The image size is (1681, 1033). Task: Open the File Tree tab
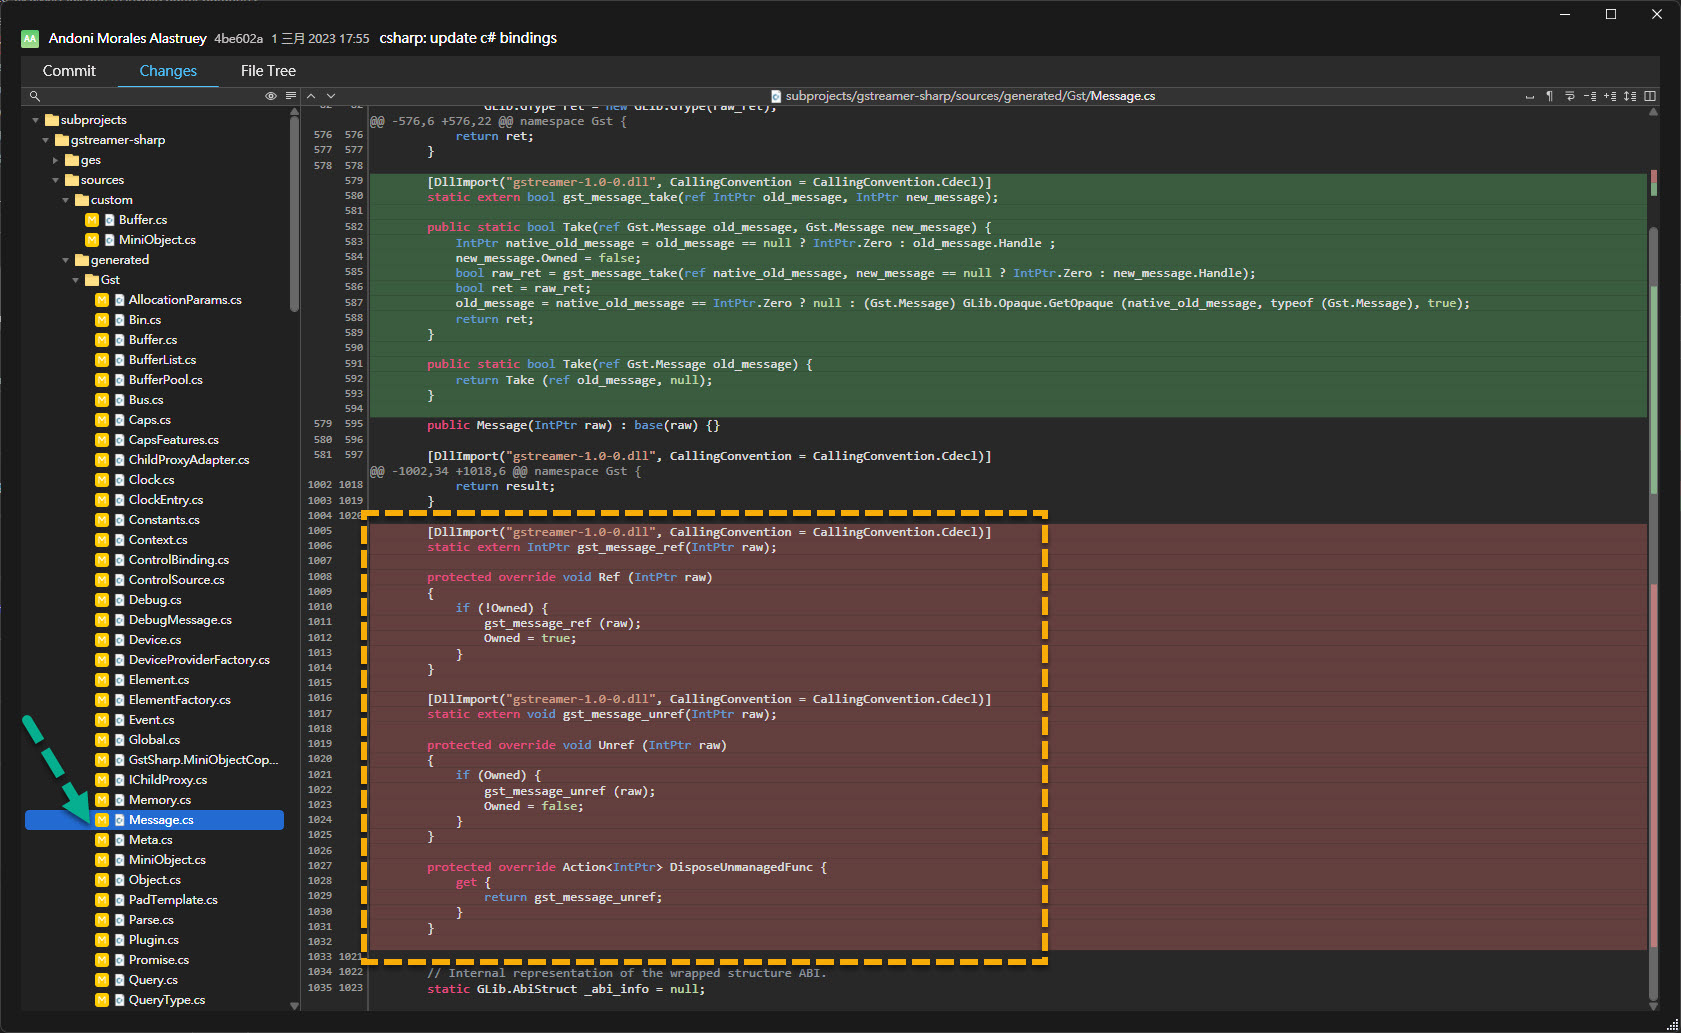pyautogui.click(x=268, y=71)
